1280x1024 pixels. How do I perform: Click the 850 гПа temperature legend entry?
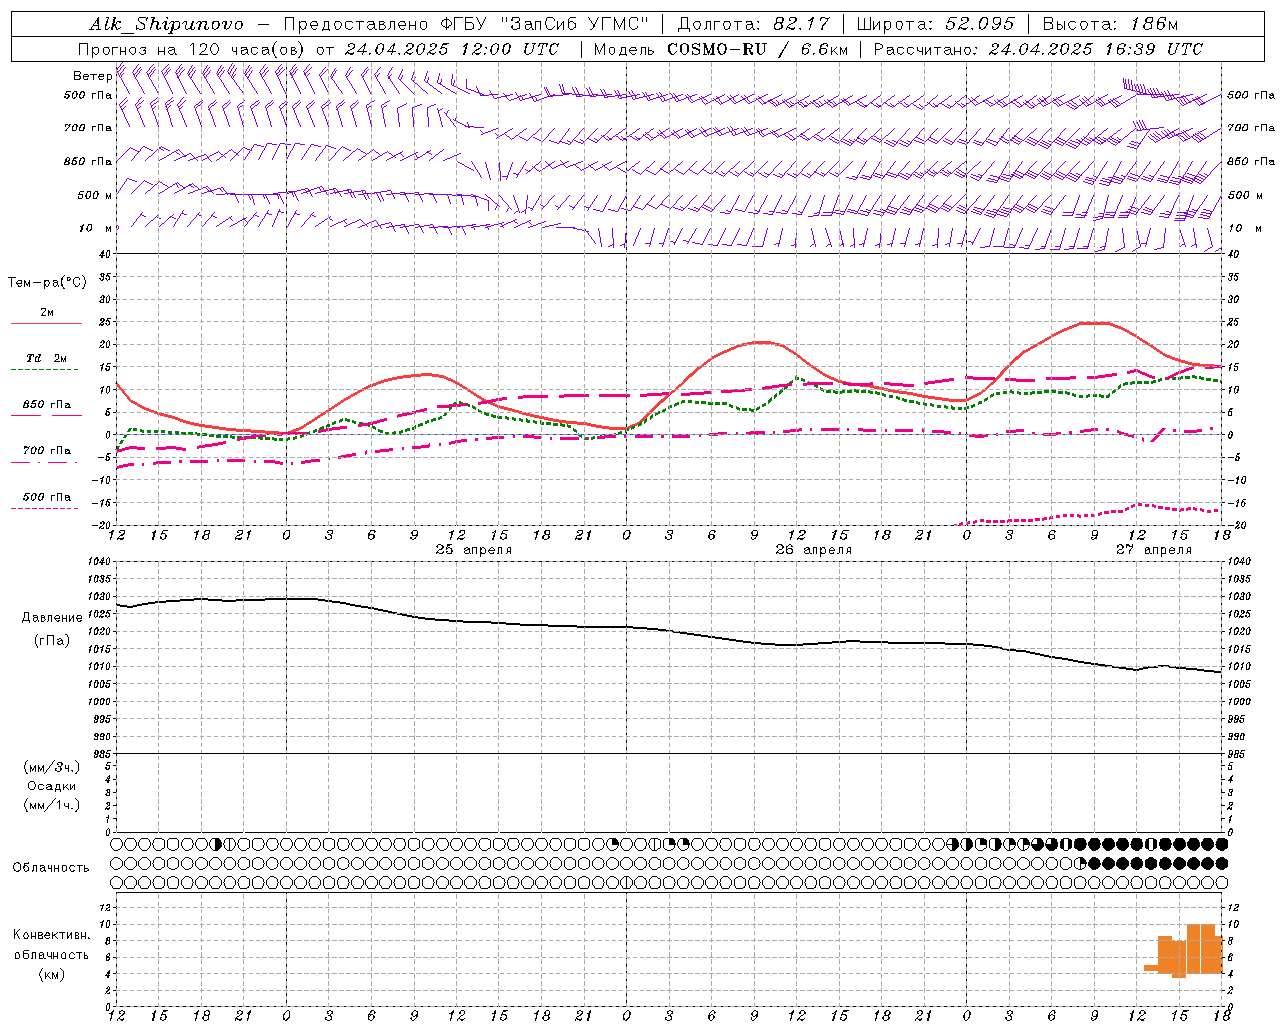46,405
